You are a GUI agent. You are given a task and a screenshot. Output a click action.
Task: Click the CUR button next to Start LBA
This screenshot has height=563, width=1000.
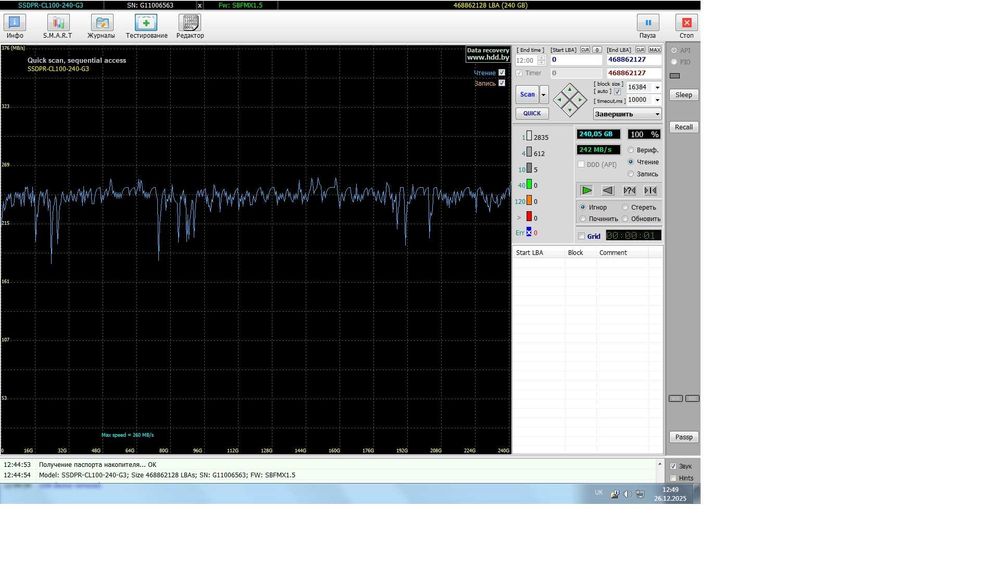pyautogui.click(x=585, y=50)
